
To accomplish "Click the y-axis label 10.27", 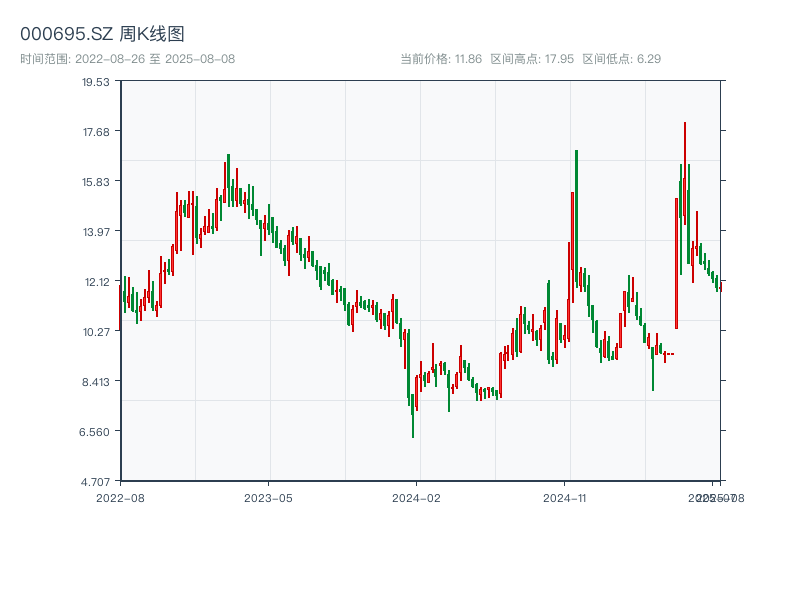I will click(96, 332).
